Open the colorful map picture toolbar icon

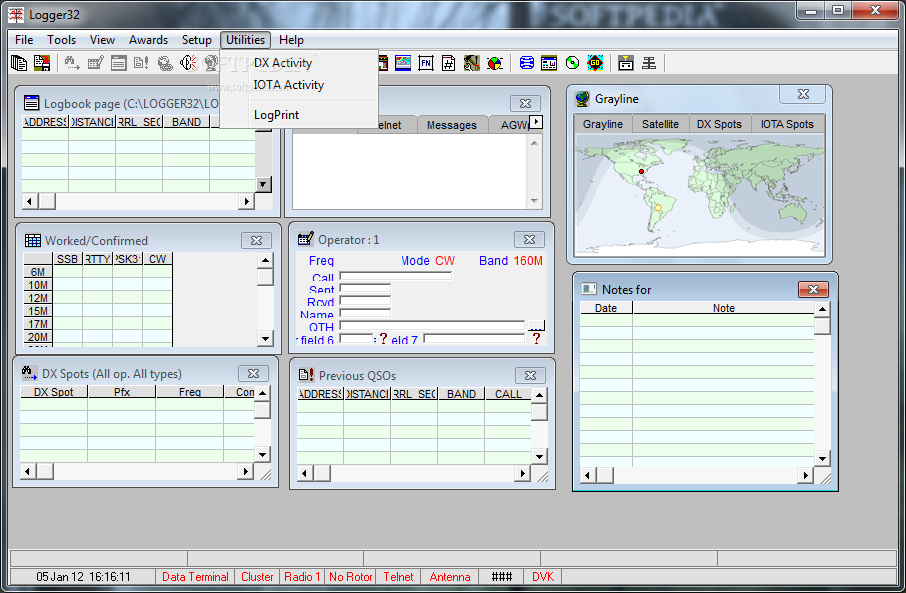[403, 63]
